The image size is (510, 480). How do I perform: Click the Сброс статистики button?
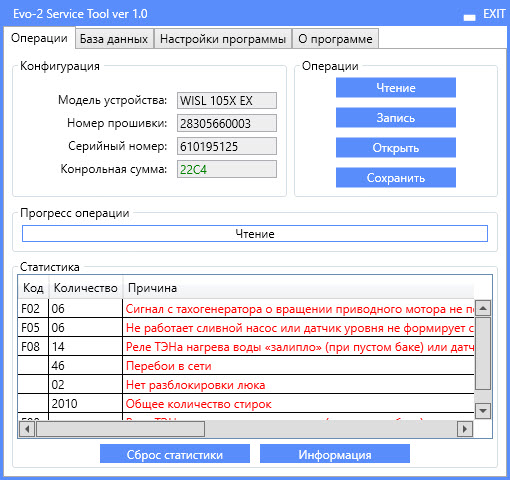(x=175, y=454)
